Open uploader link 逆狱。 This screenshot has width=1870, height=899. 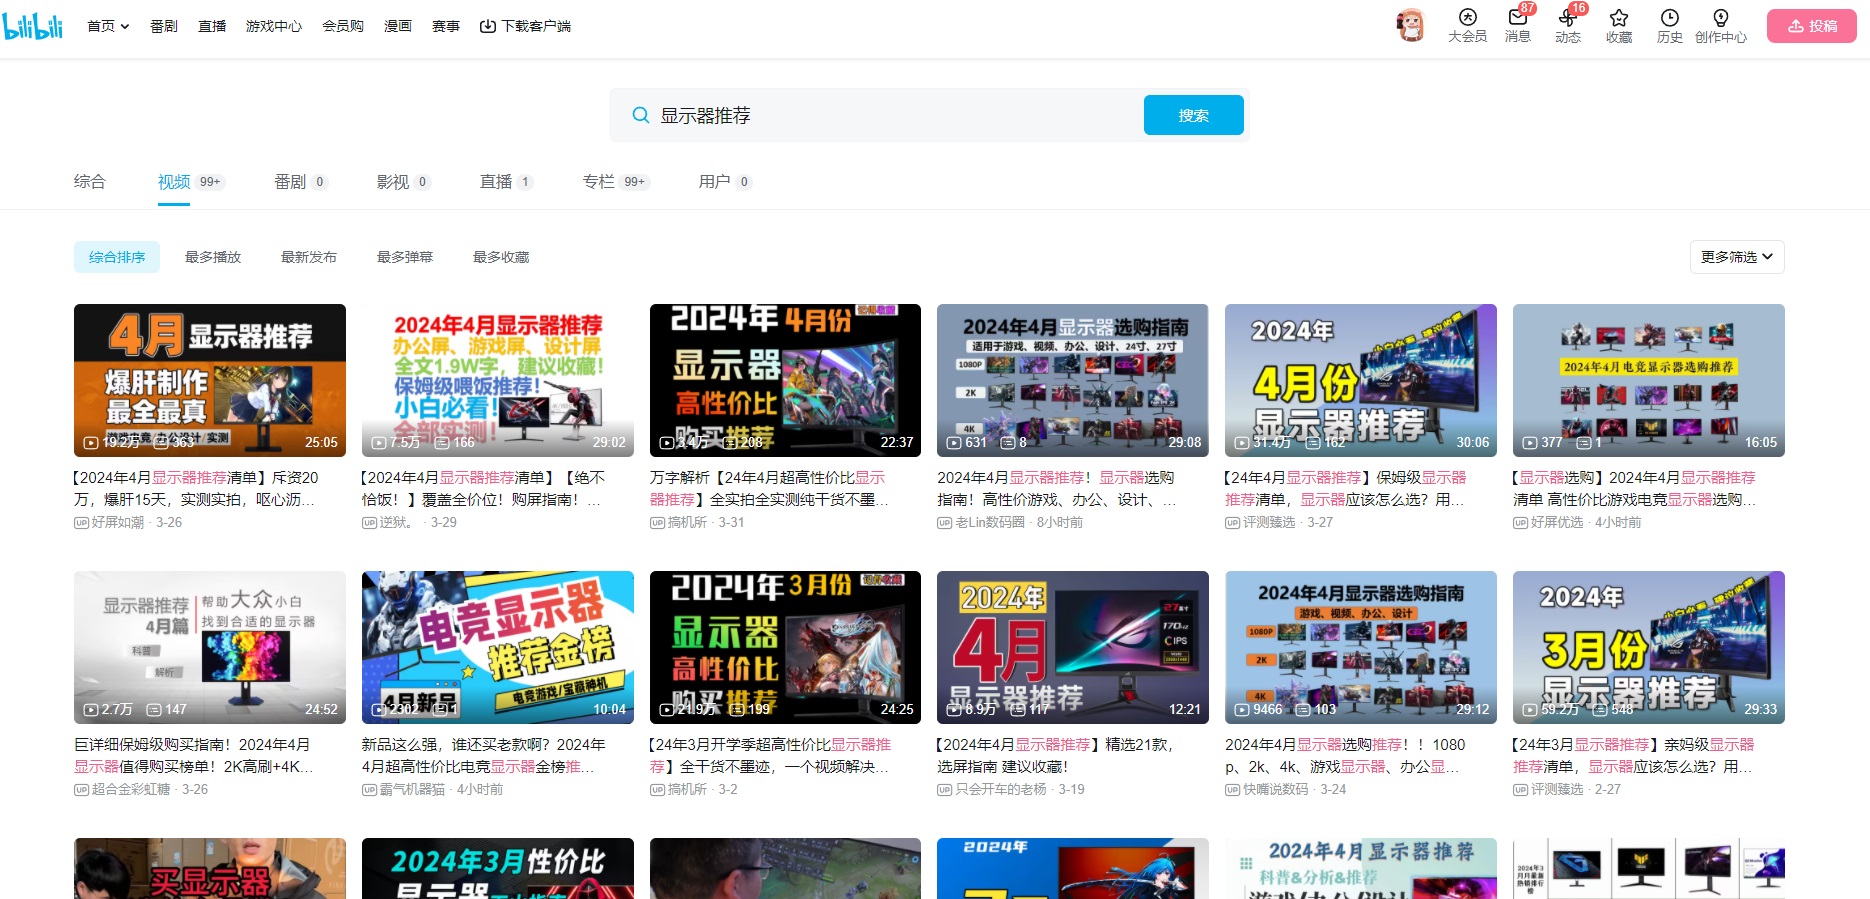pos(398,523)
